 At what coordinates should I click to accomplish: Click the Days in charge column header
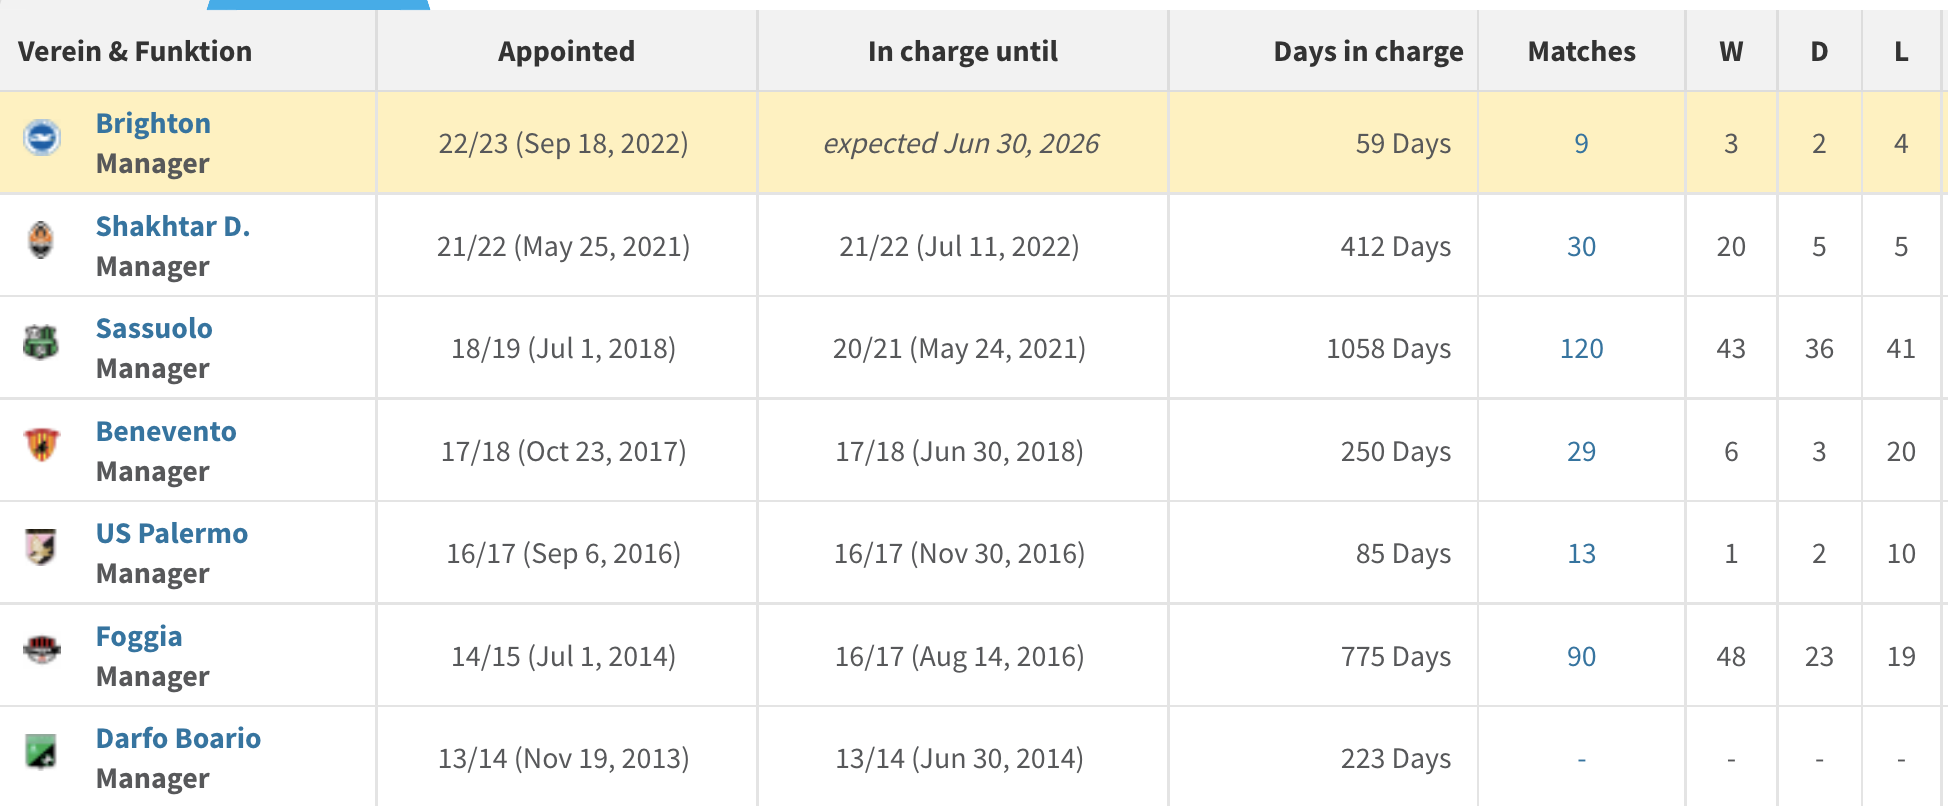pyautogui.click(x=1368, y=51)
